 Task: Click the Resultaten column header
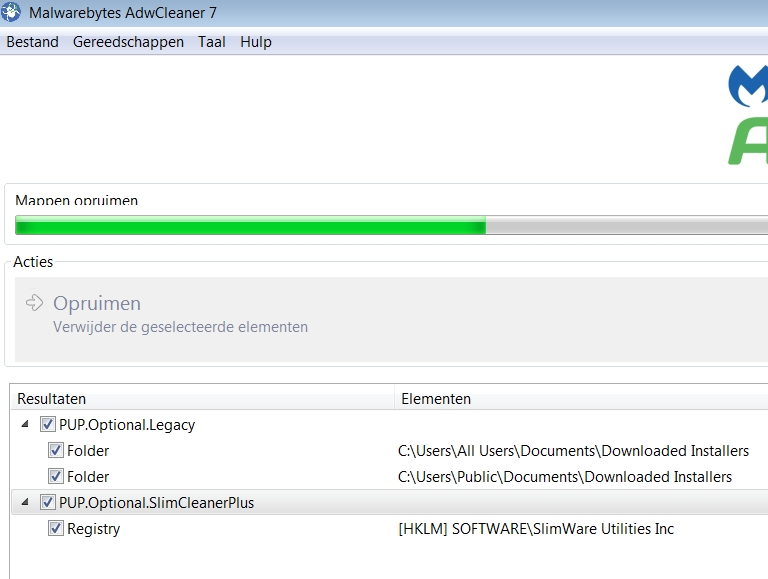pyautogui.click(x=203, y=399)
